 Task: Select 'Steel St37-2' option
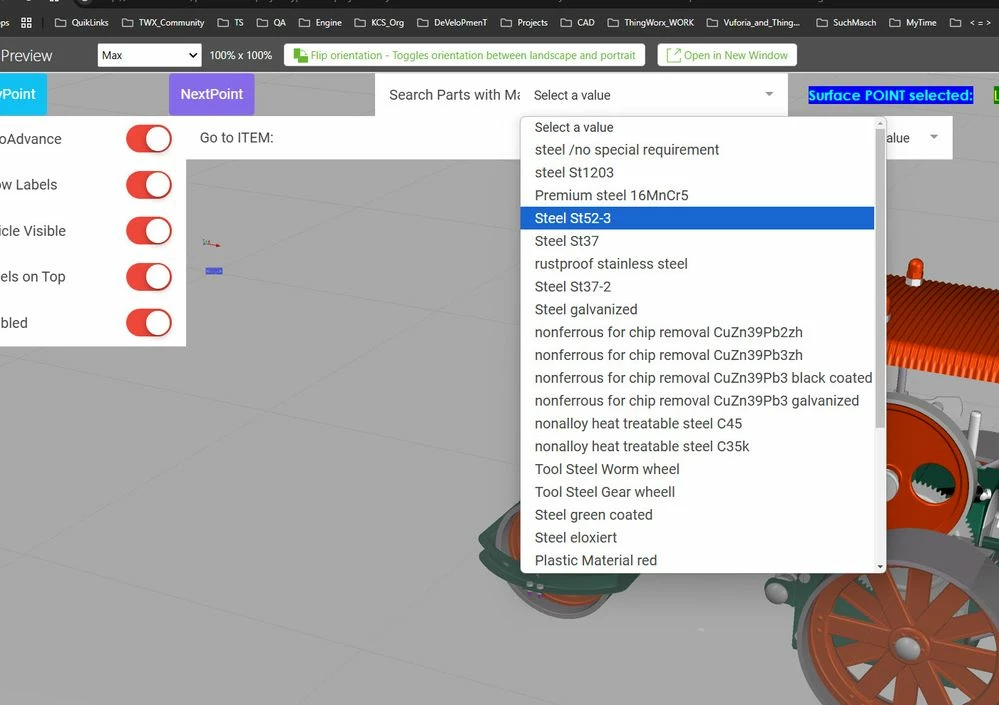tap(697, 287)
